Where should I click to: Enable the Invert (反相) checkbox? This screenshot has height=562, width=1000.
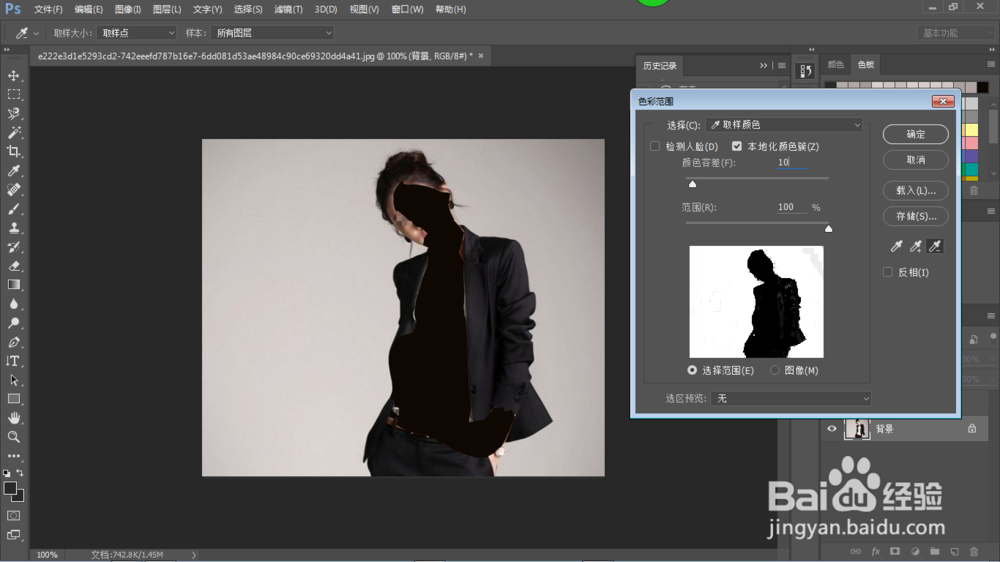pyautogui.click(x=888, y=272)
